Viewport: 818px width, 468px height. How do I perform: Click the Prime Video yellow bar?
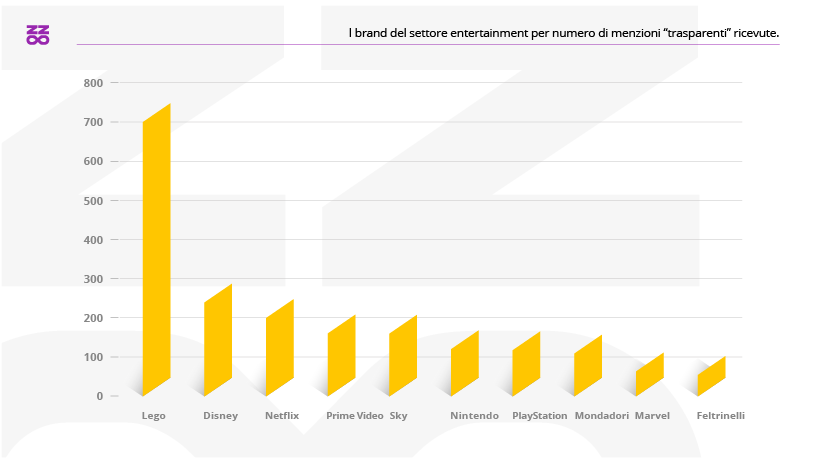(341, 356)
